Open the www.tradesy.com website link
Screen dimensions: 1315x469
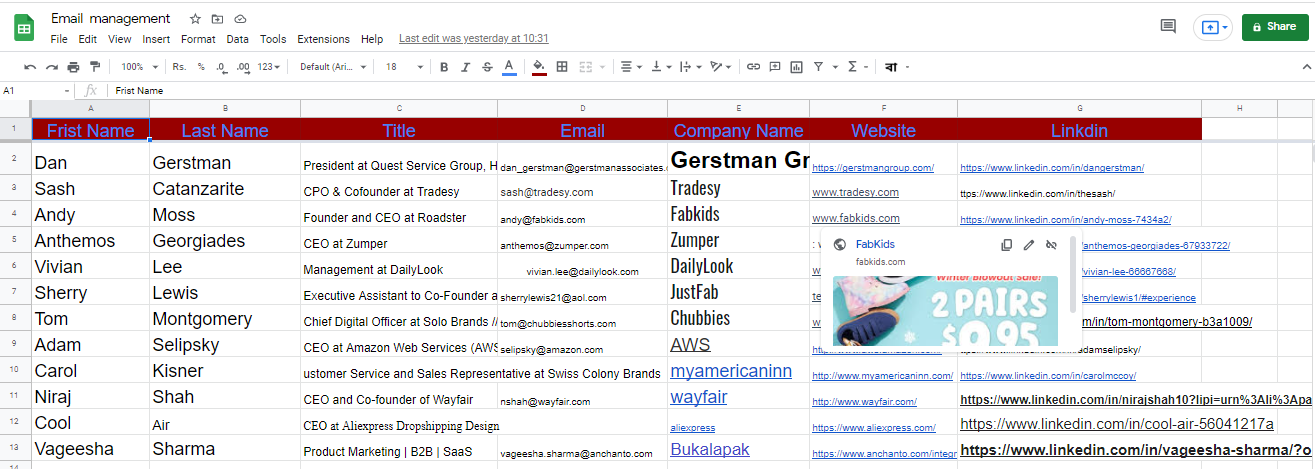pos(855,192)
